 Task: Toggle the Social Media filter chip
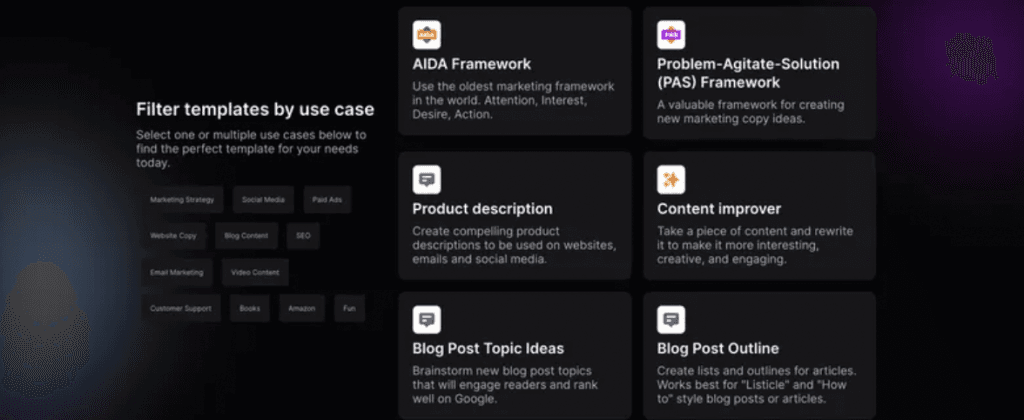(263, 200)
